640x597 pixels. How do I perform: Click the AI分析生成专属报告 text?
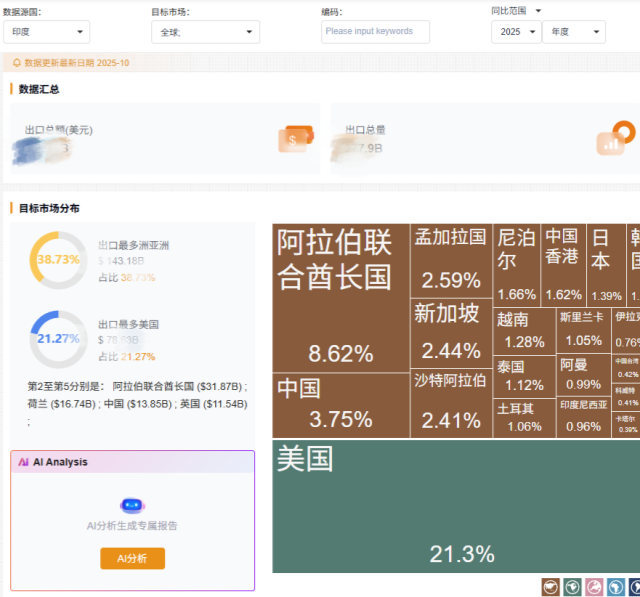click(x=132, y=526)
